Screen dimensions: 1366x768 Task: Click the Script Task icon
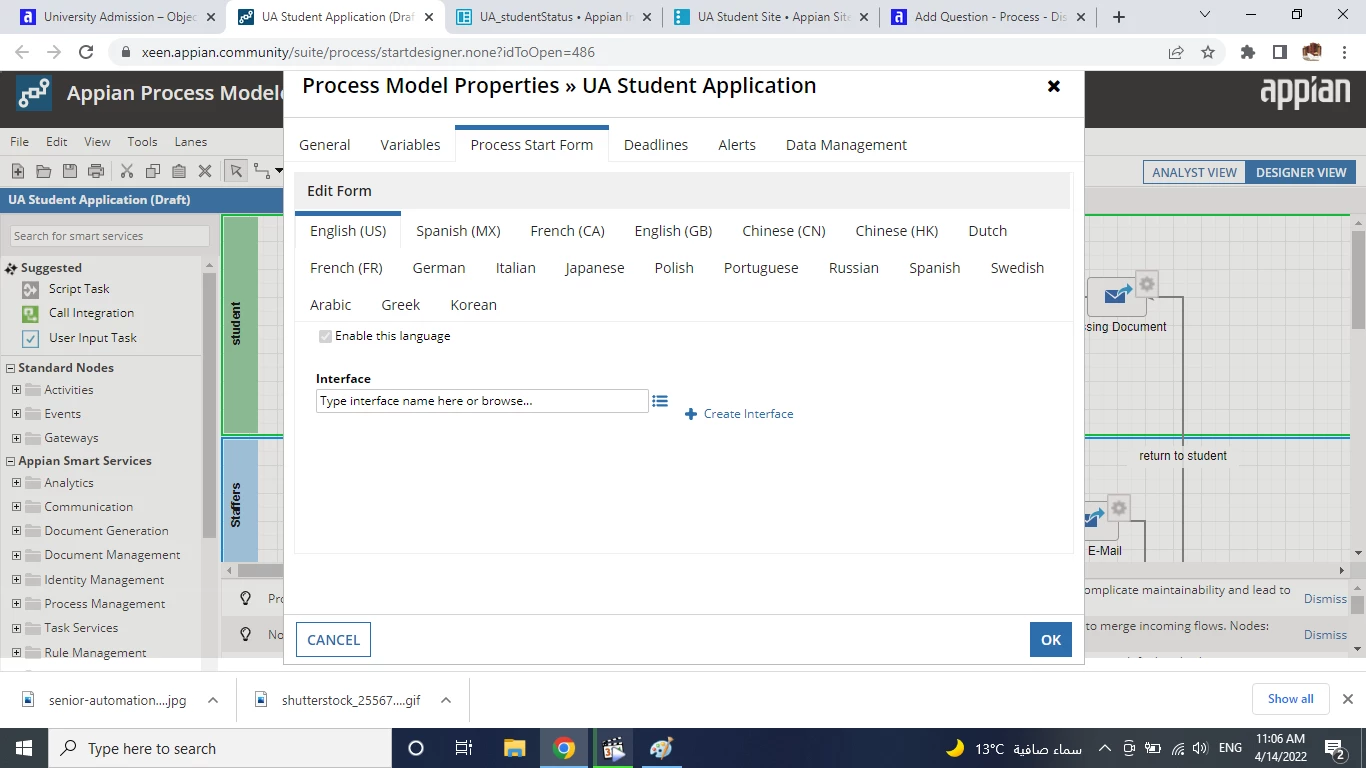[x=30, y=289]
